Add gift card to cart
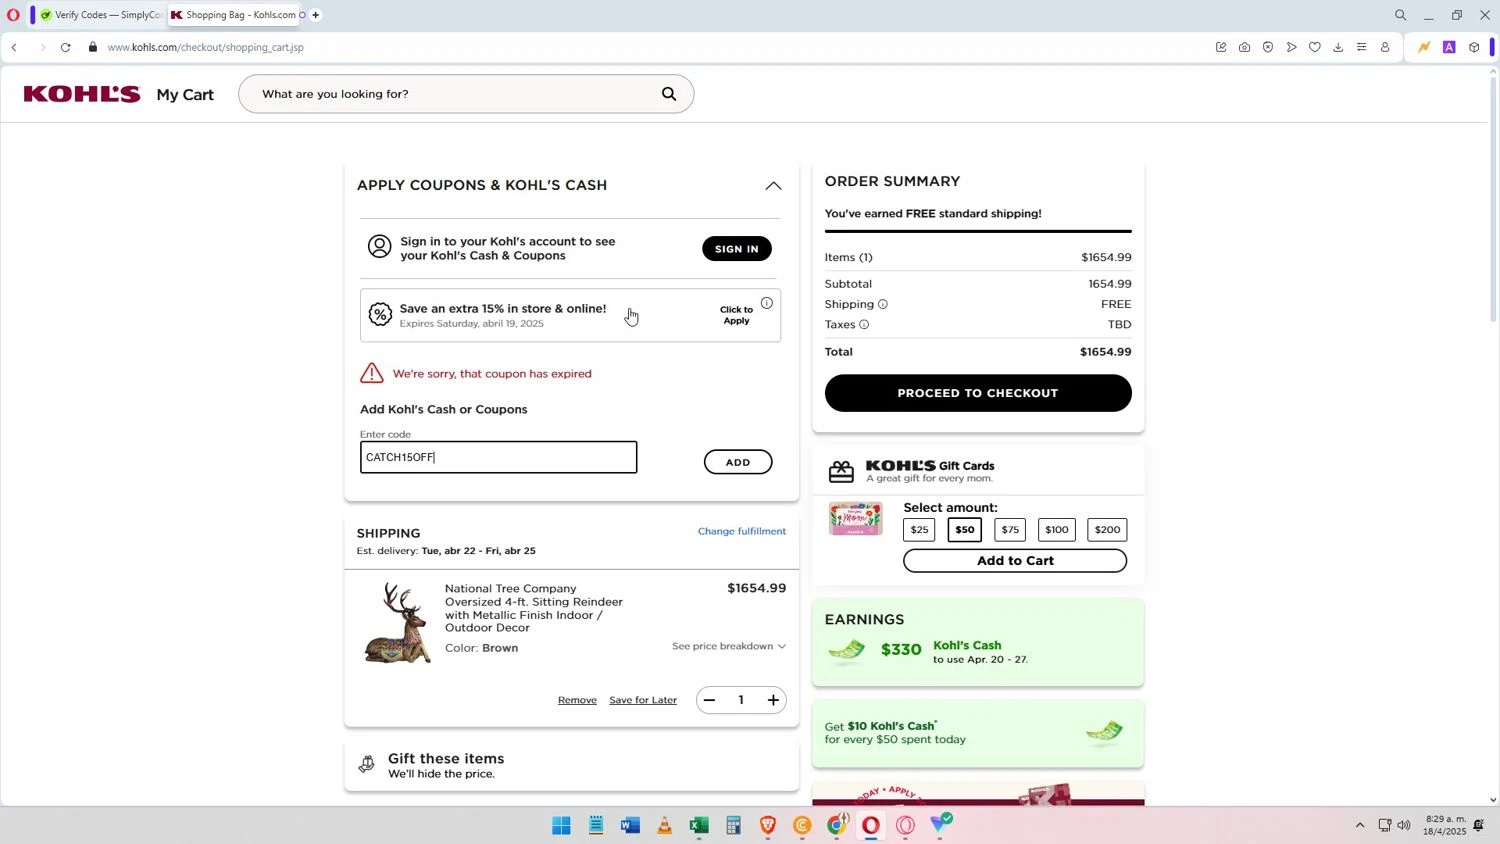This screenshot has width=1500, height=844. pos(1015,561)
